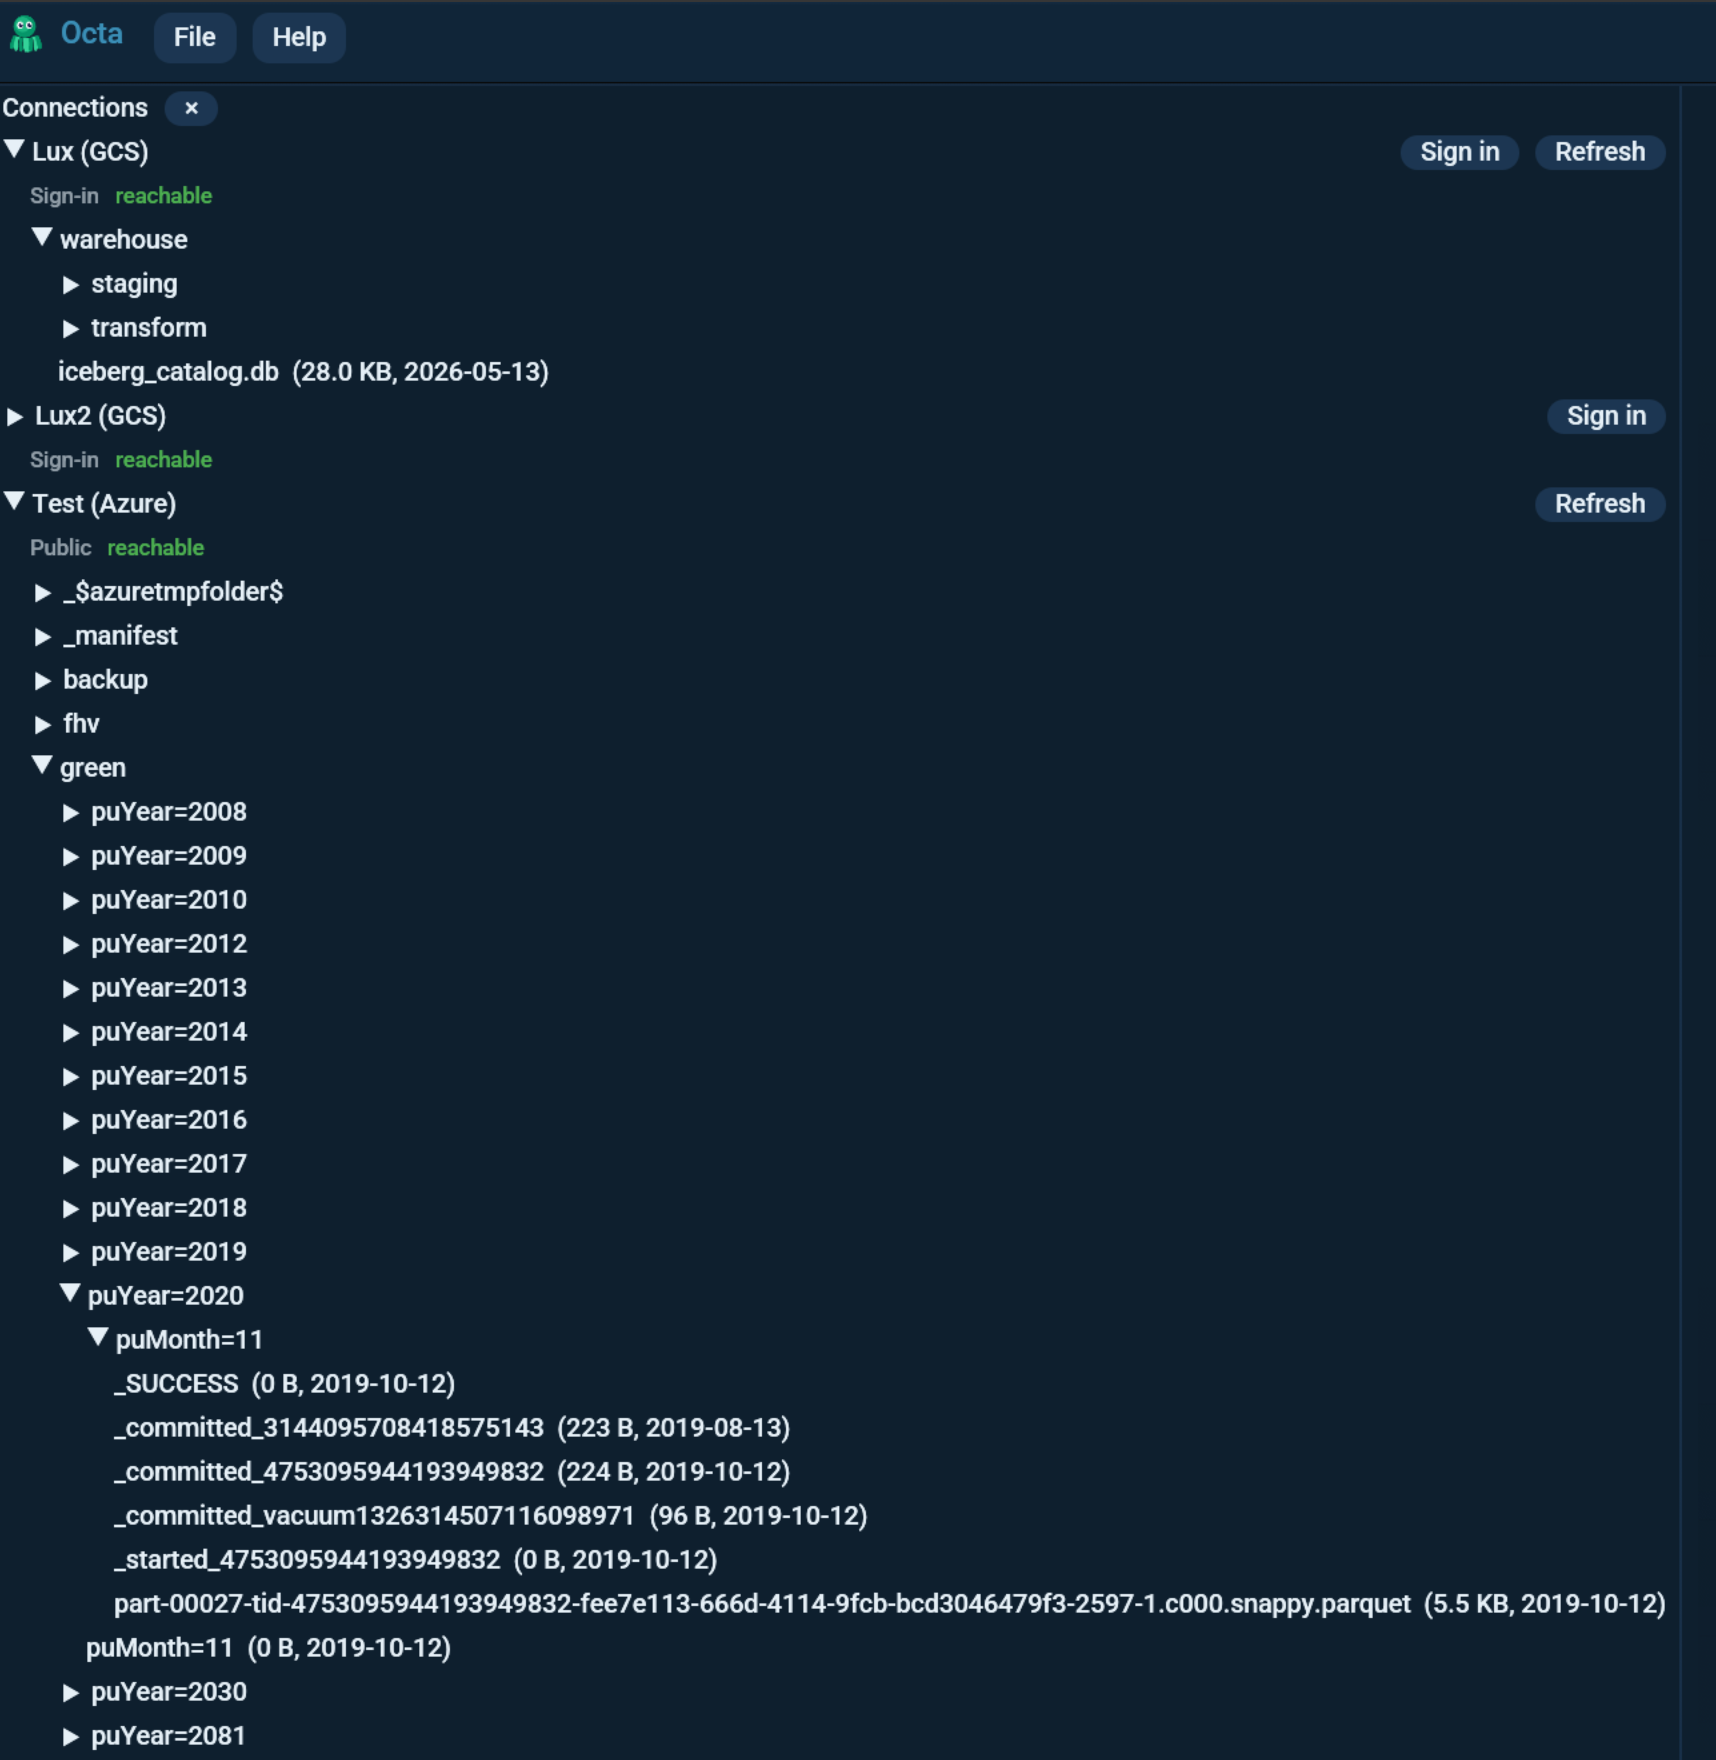1716x1760 pixels.
Task: Expand the puYear=2017 partition
Action: (71, 1164)
